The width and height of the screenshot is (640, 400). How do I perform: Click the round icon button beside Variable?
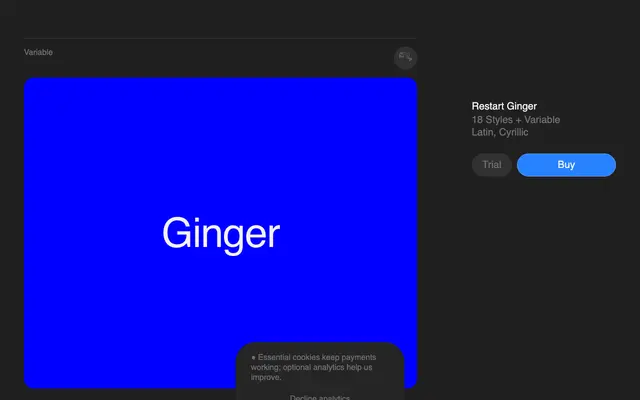click(405, 58)
